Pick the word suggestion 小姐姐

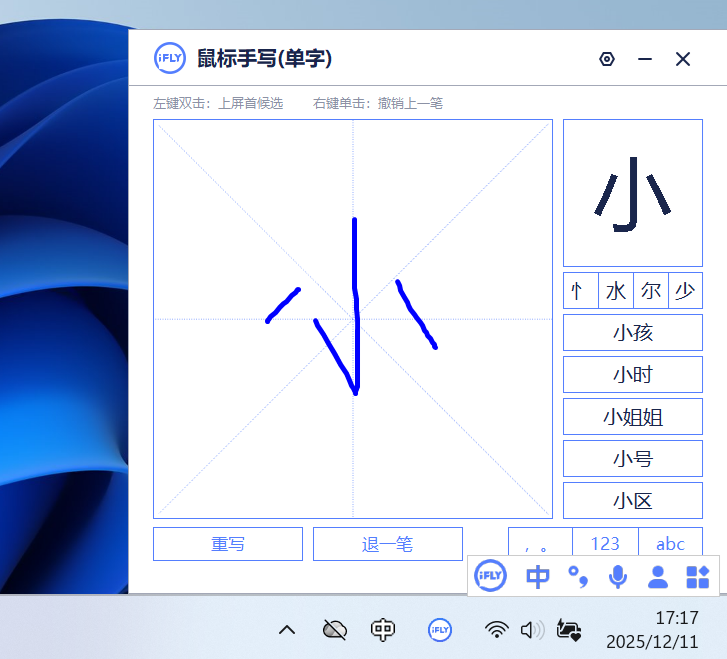(x=632, y=417)
